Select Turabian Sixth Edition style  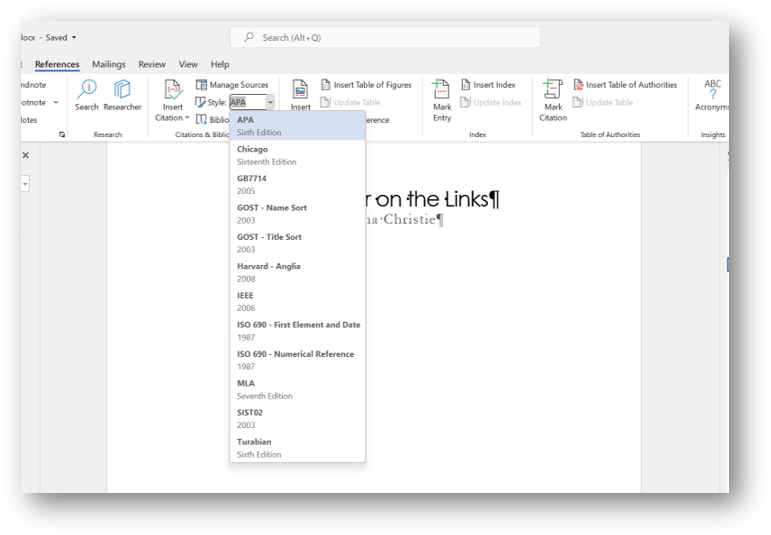click(x=297, y=448)
